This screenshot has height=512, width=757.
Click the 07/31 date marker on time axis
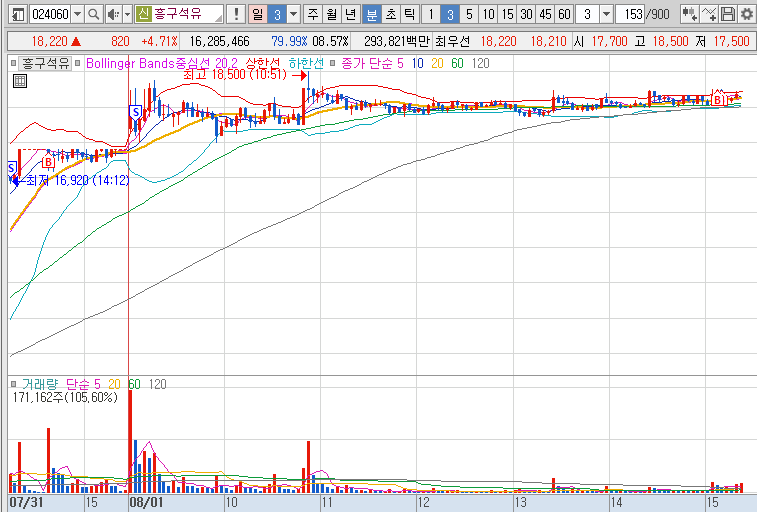tap(27, 502)
